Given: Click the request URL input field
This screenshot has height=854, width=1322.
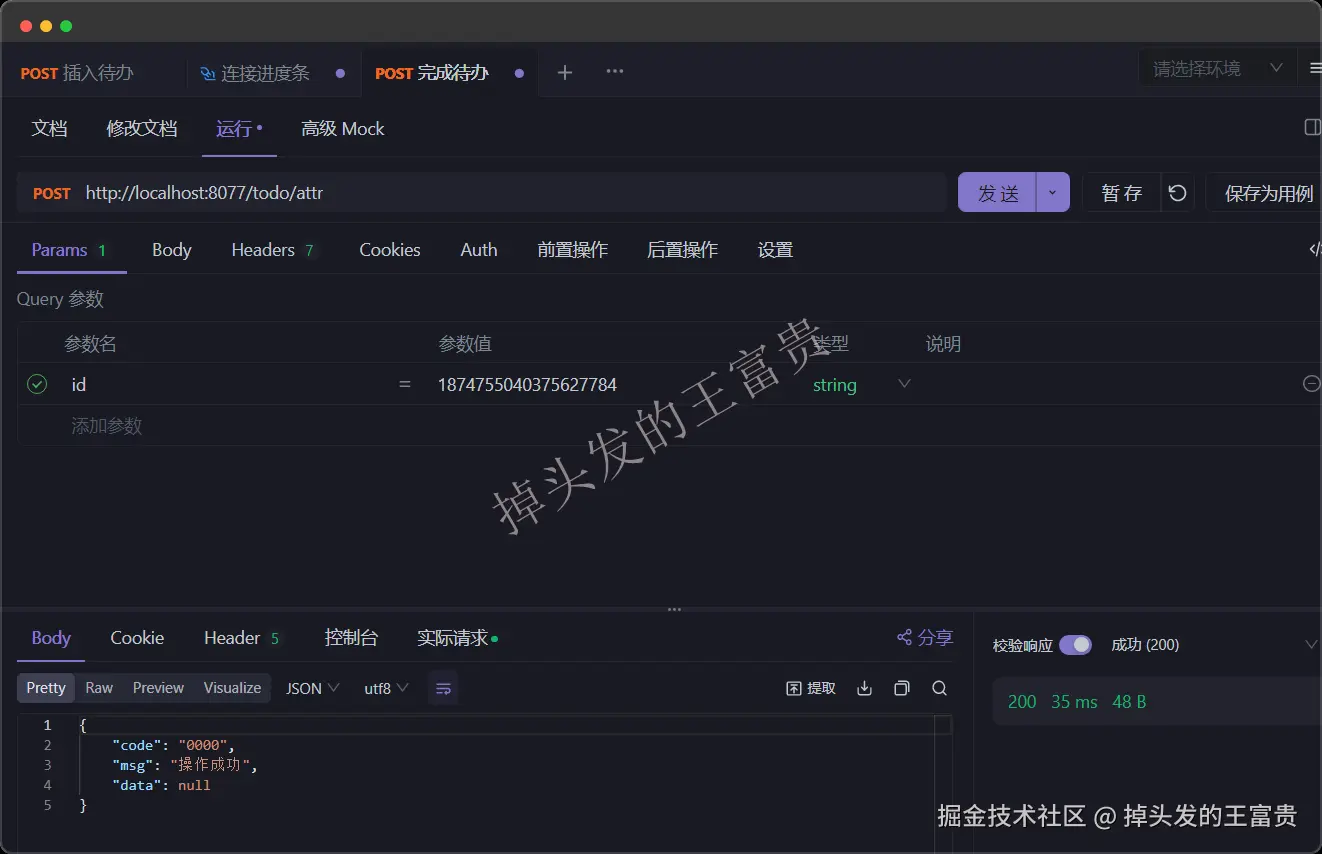Looking at the screenshot, I should coord(510,192).
